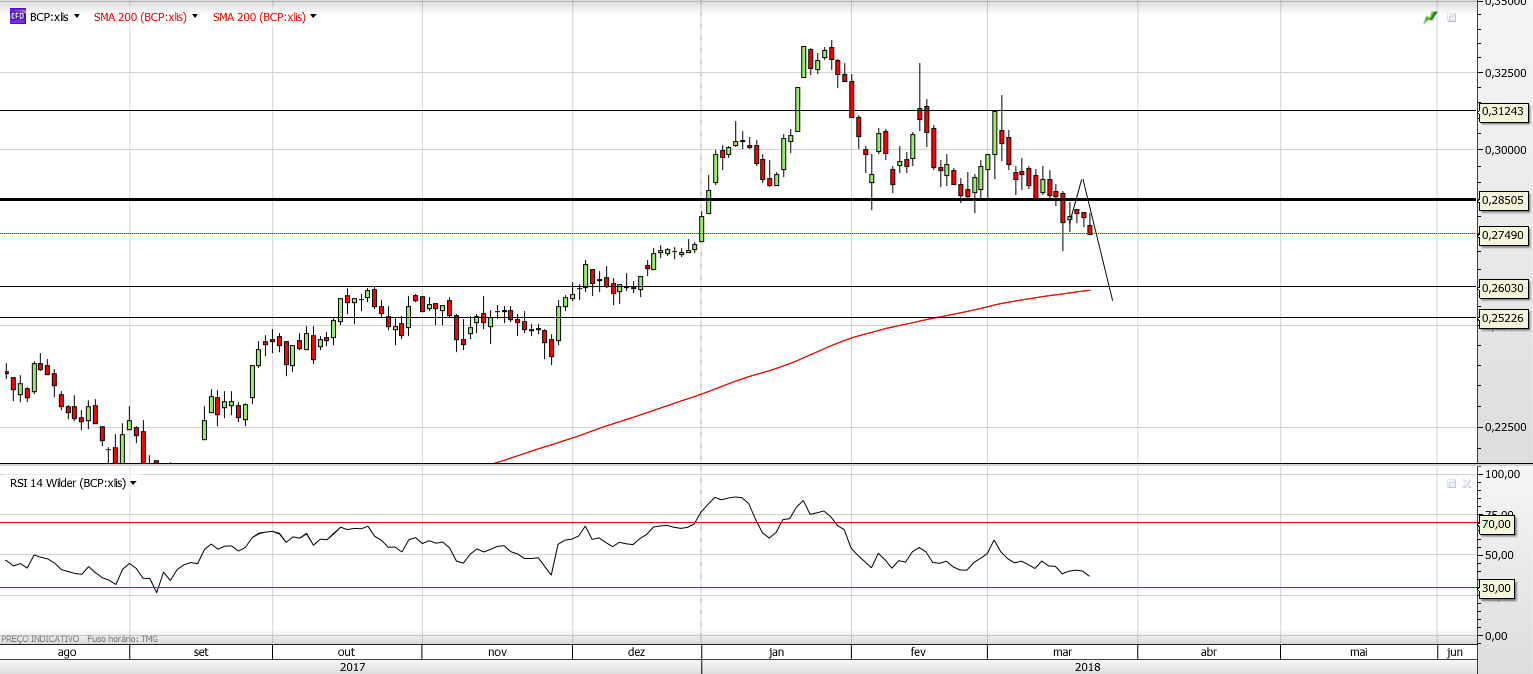
Task: Close the RSI indicator panel
Action: tap(1467, 483)
